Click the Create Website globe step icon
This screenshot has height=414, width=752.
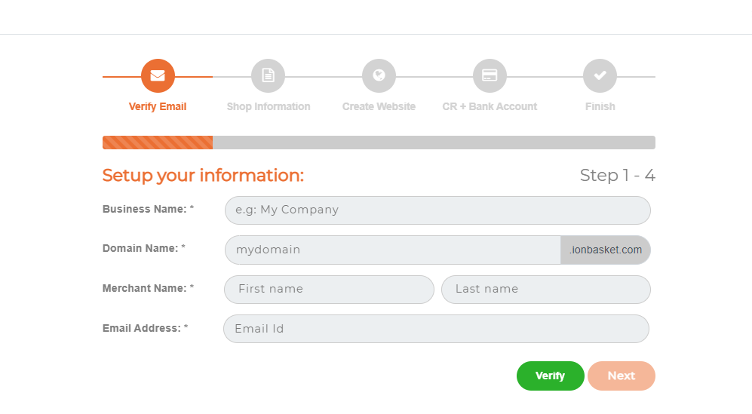click(379, 76)
